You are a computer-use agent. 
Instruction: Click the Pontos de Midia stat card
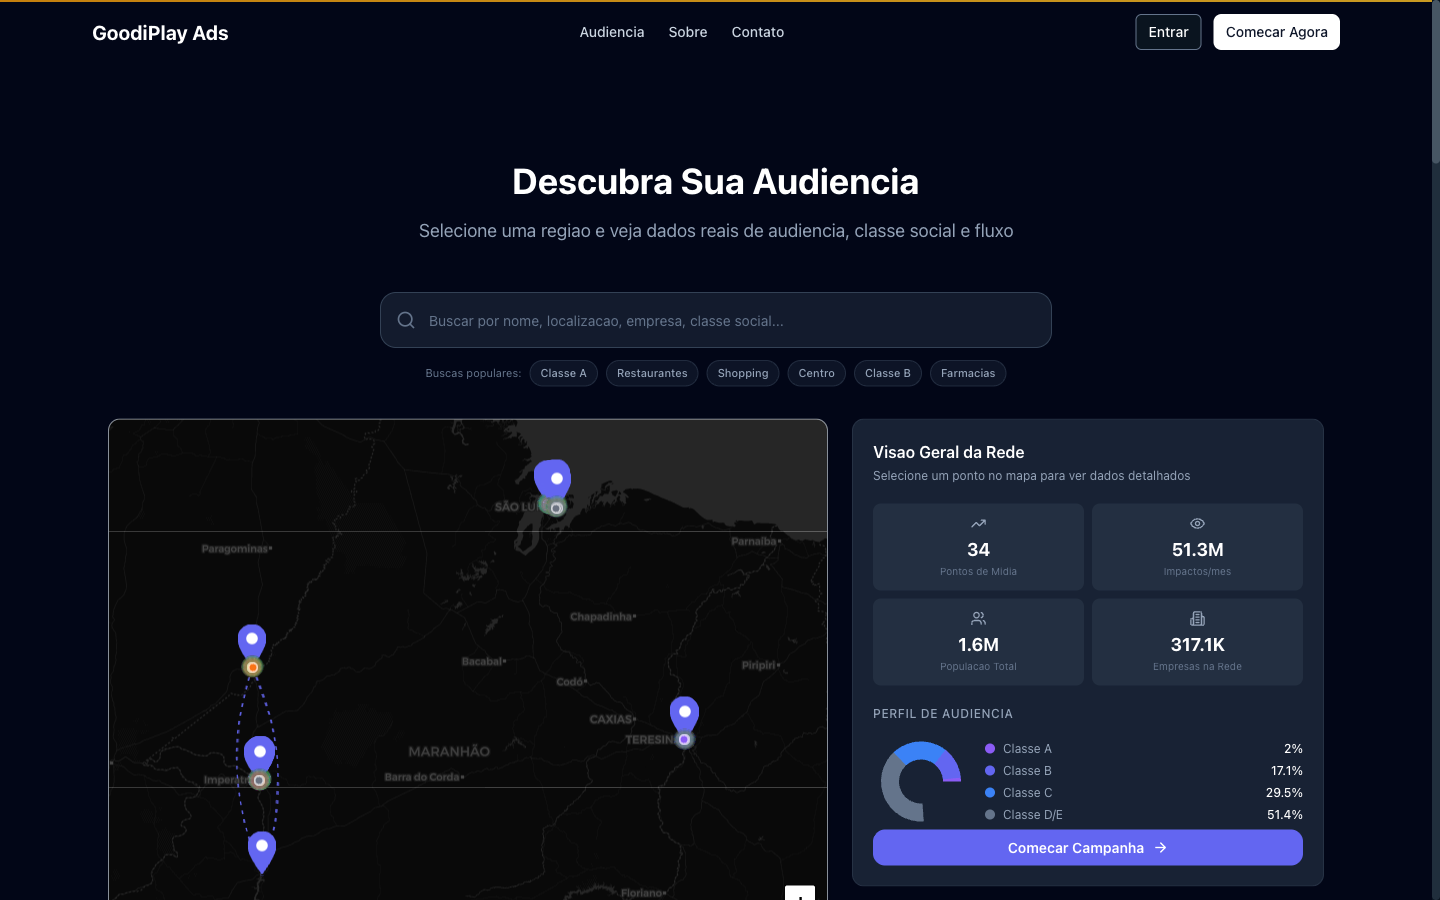click(x=978, y=547)
